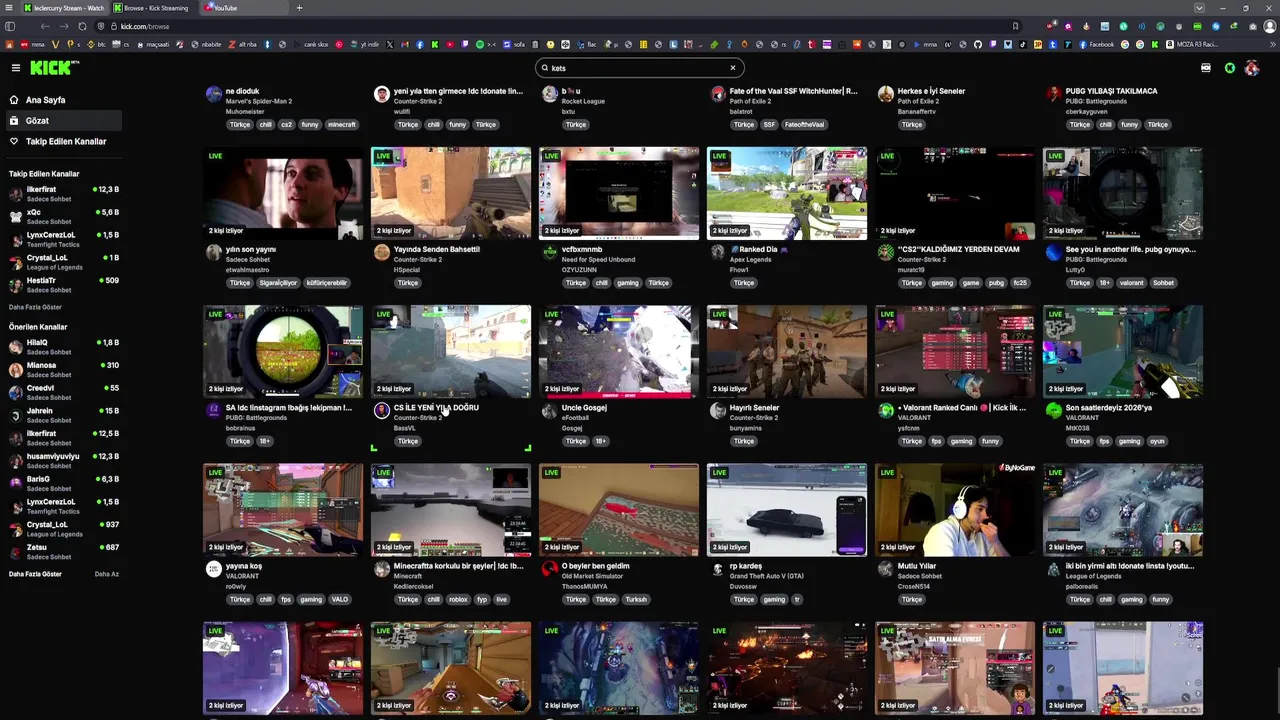
Task: Bookmark this page icon in address bar
Action: (x=1016, y=26)
